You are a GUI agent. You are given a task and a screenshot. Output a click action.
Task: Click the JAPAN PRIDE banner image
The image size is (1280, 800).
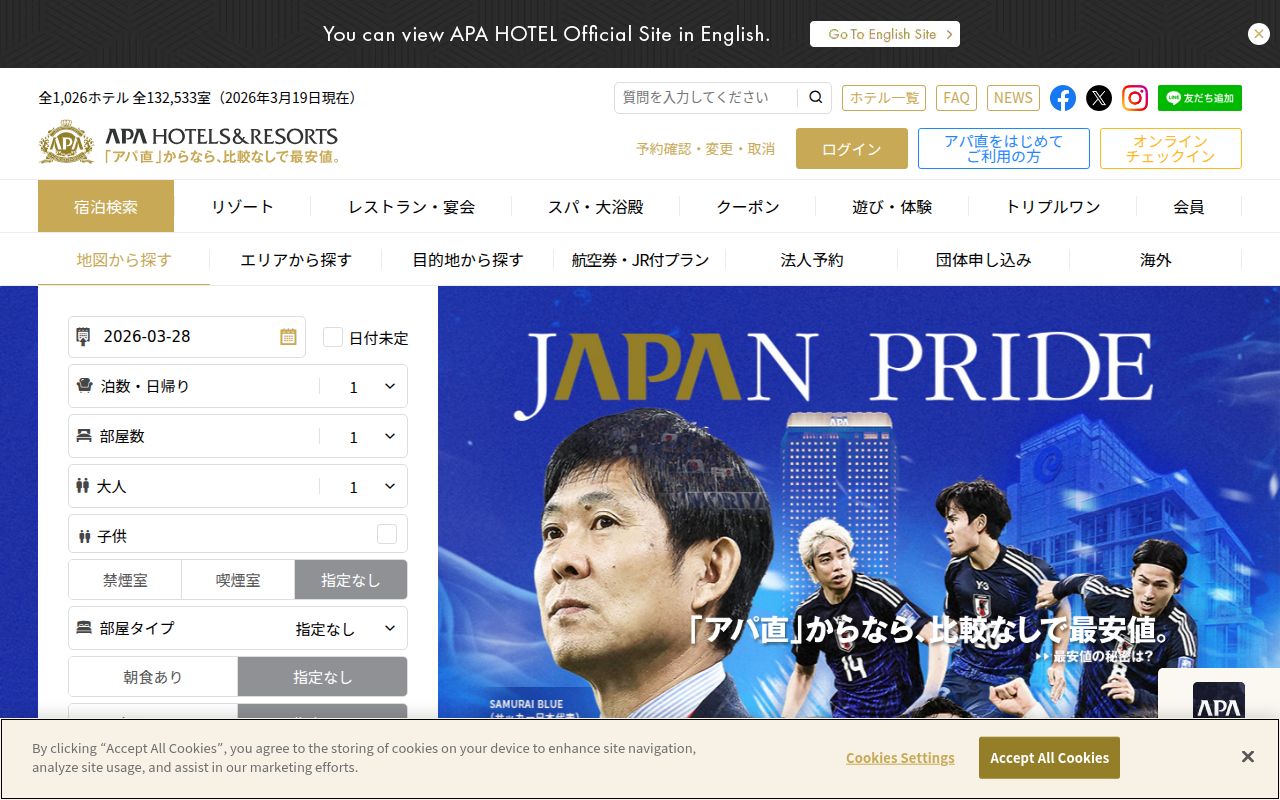[x=859, y=502]
